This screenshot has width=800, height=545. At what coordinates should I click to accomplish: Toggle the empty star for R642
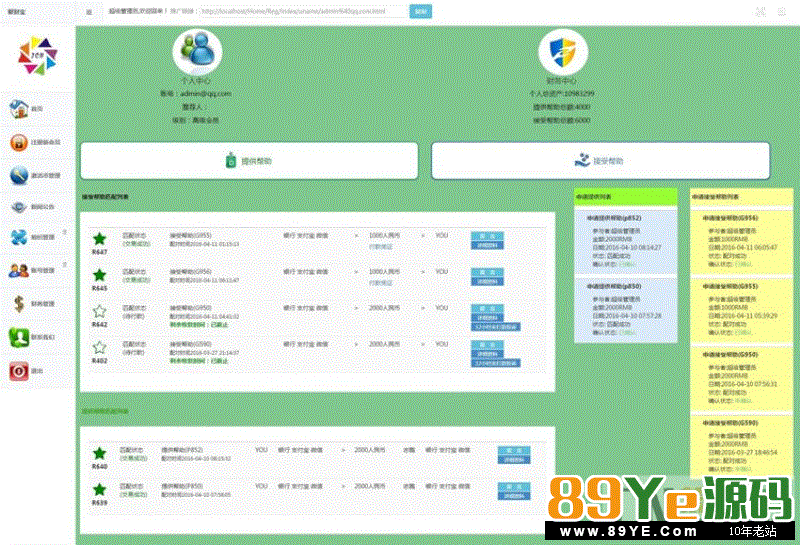click(x=99, y=311)
